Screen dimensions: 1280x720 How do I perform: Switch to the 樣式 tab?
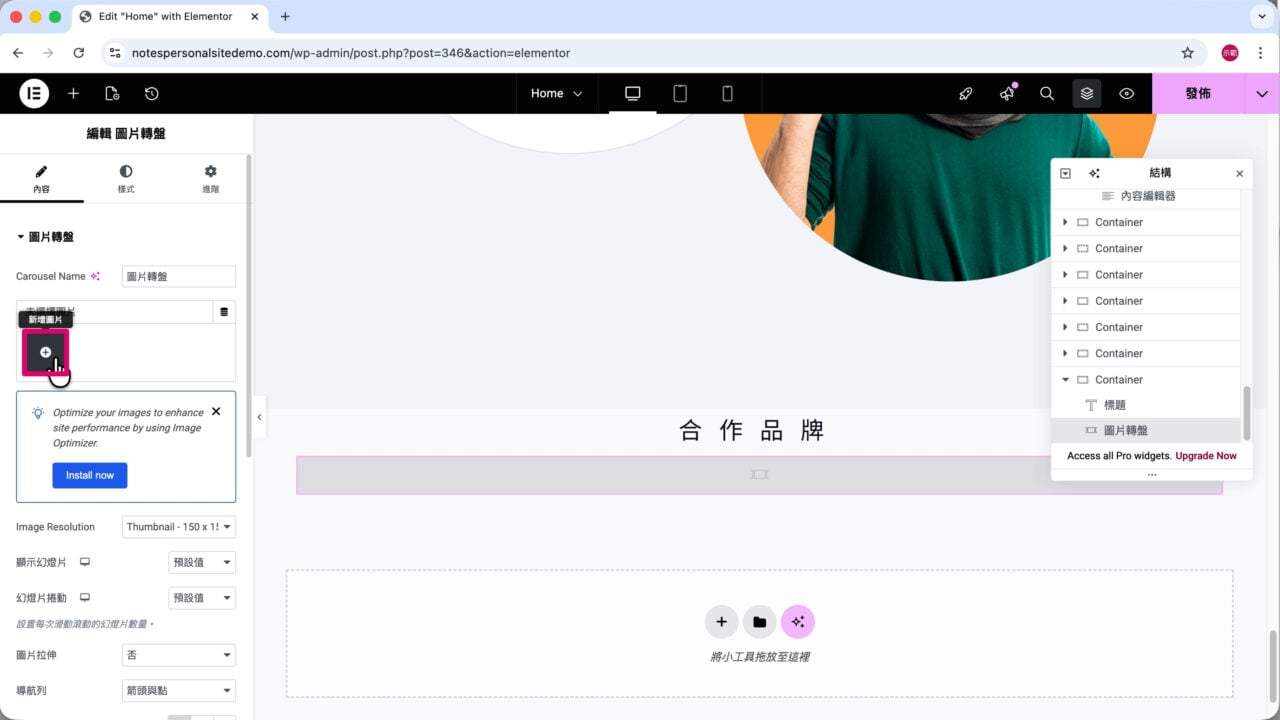coord(126,179)
